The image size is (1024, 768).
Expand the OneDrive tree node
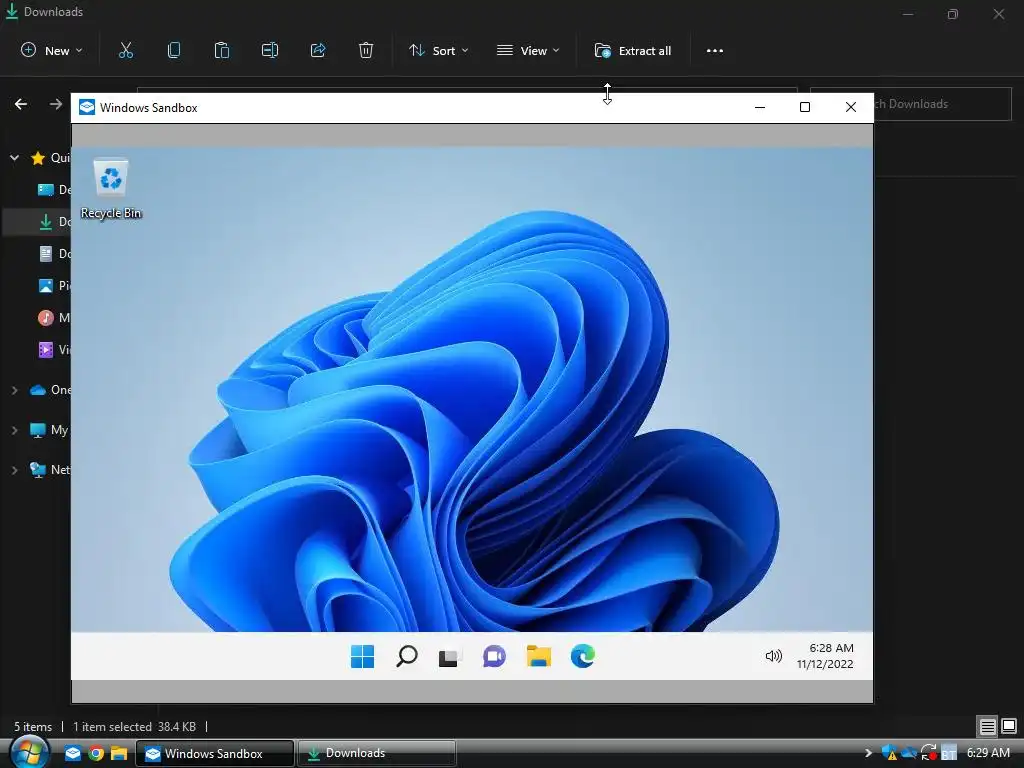point(14,390)
